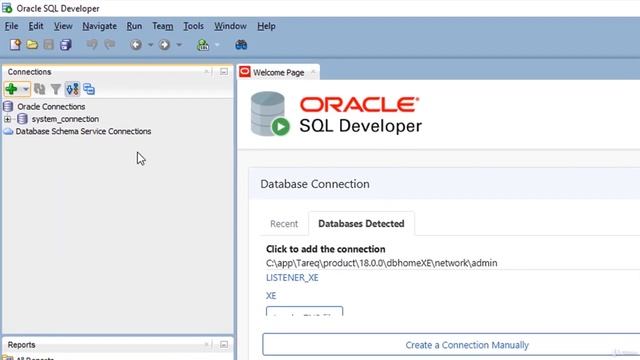Open the Navigate menu

coord(100,26)
